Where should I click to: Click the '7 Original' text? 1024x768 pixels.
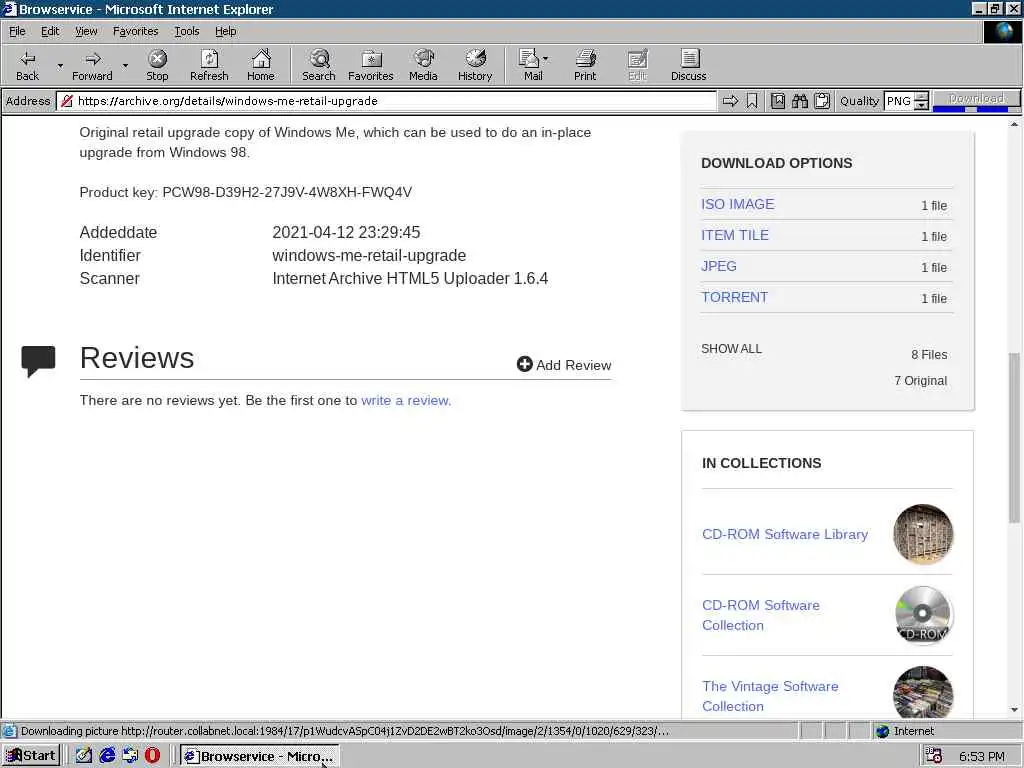coord(920,380)
